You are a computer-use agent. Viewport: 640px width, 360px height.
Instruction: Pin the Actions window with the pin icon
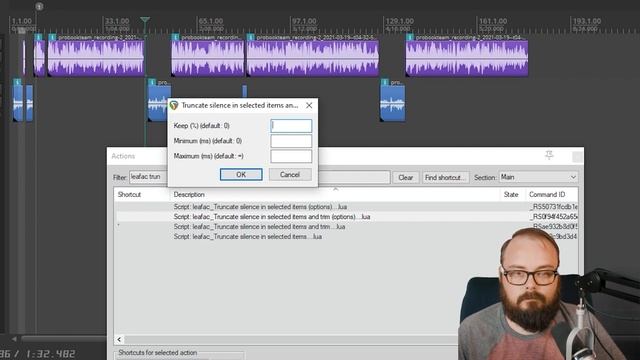[549, 155]
